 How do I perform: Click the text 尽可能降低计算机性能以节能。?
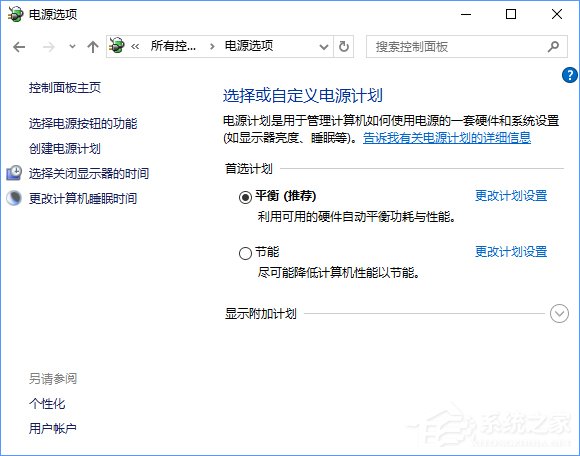click(x=338, y=273)
